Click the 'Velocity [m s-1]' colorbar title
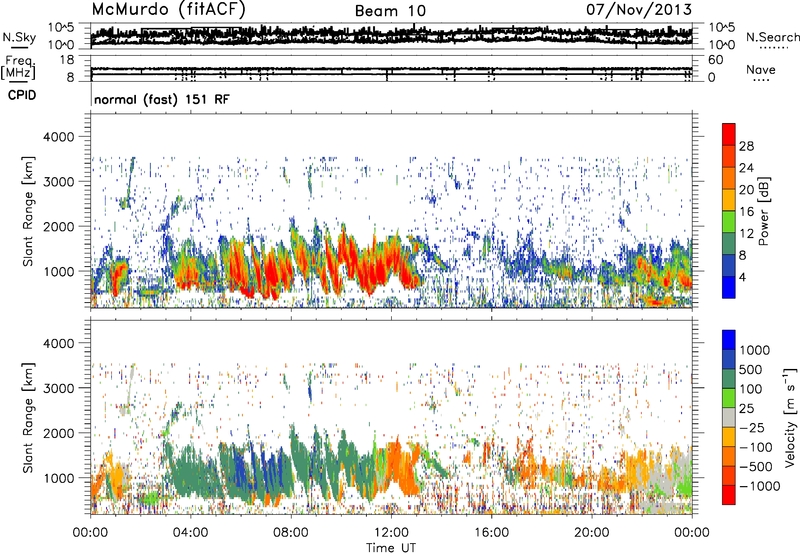This screenshot has width=800, height=554. (x=790, y=417)
